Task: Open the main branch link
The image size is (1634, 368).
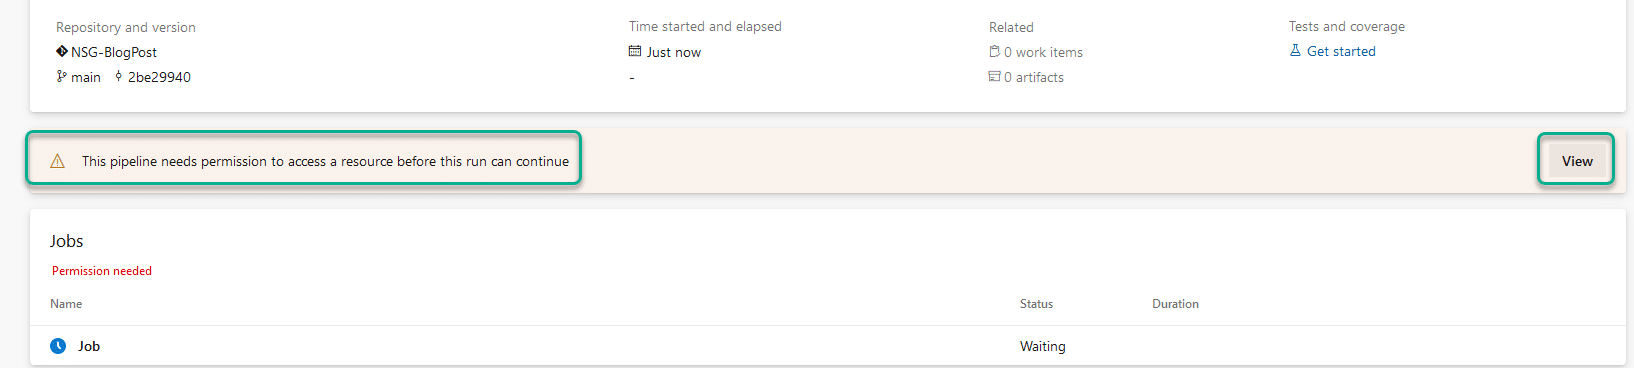Action: pyautogui.click(x=86, y=77)
